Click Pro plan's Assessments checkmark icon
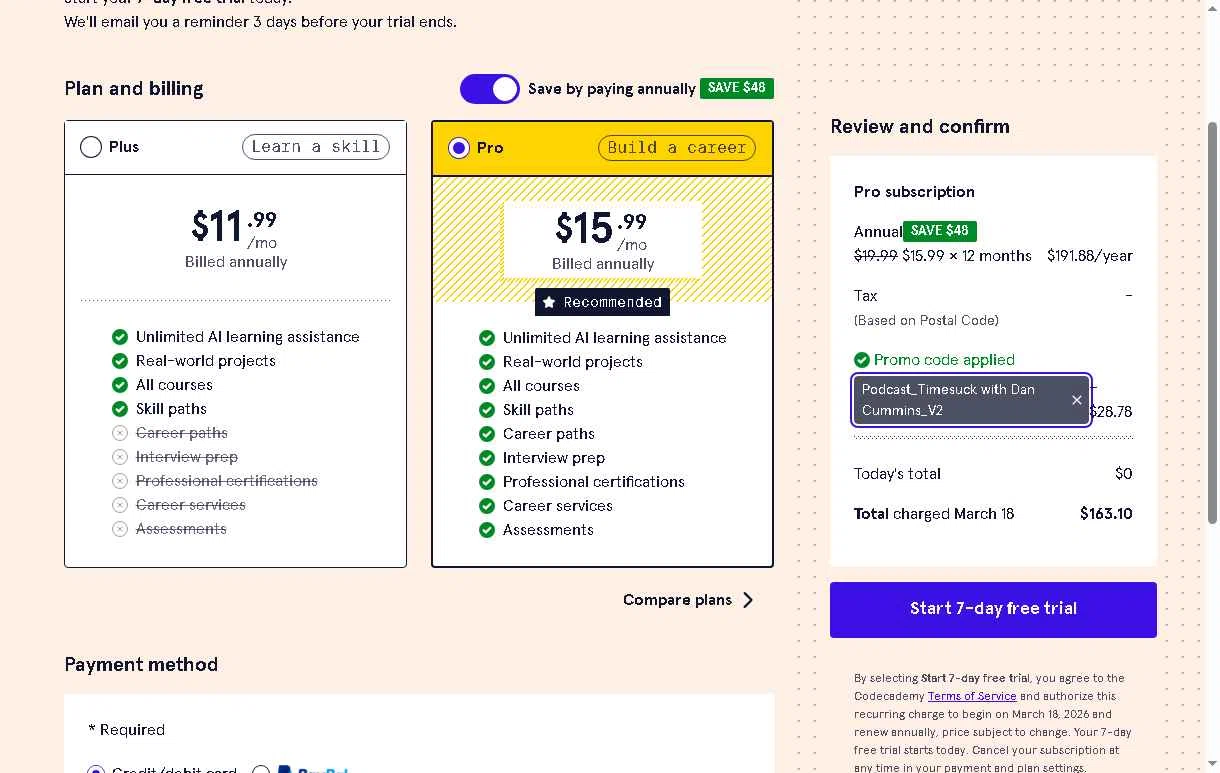1220x773 pixels. pyautogui.click(x=487, y=530)
